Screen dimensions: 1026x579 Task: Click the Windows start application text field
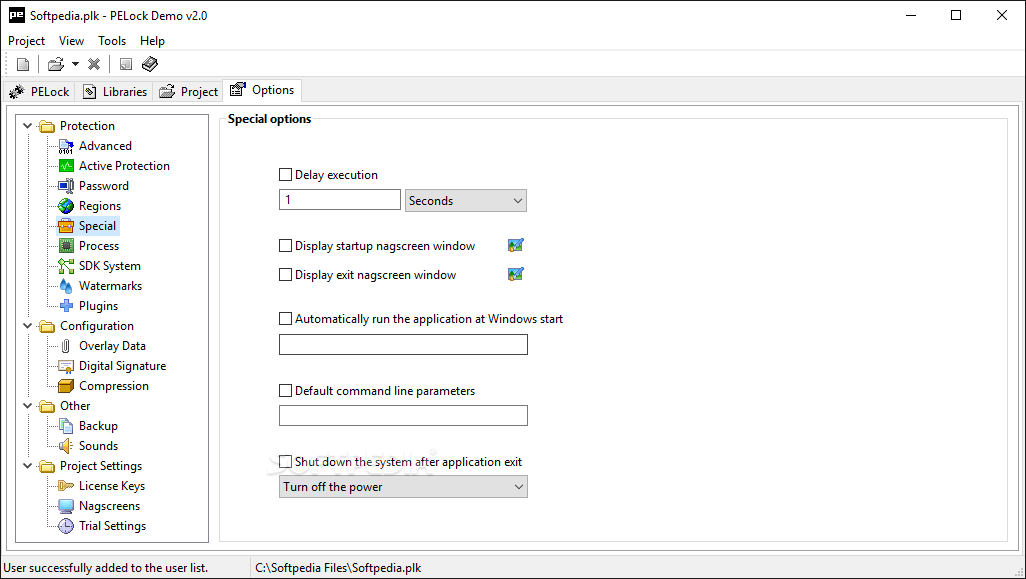coord(403,345)
